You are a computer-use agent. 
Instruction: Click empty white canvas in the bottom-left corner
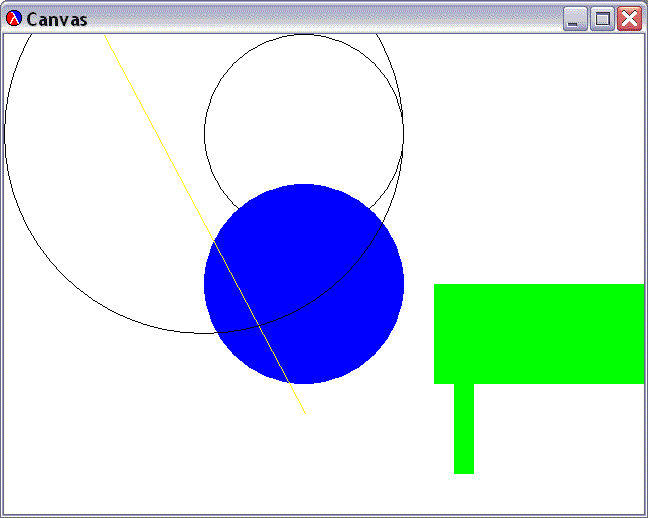pyautogui.click(x=40, y=480)
